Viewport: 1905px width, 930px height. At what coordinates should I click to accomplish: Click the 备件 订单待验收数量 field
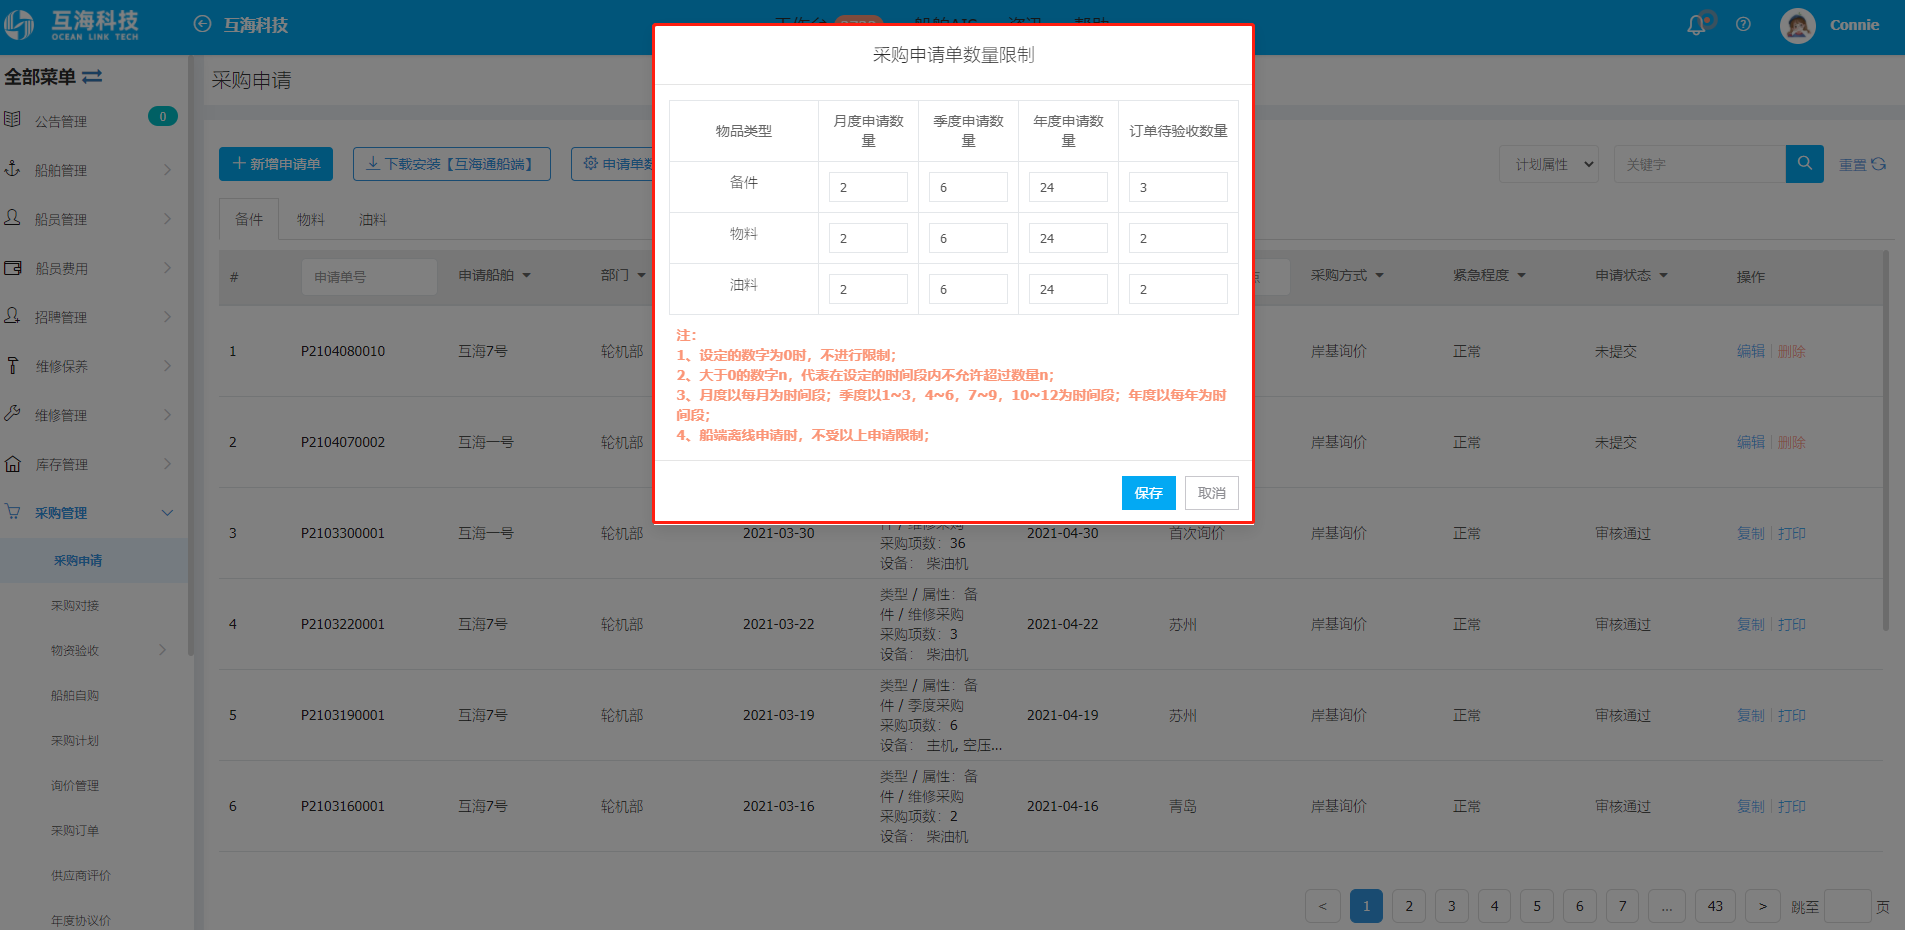coord(1178,187)
